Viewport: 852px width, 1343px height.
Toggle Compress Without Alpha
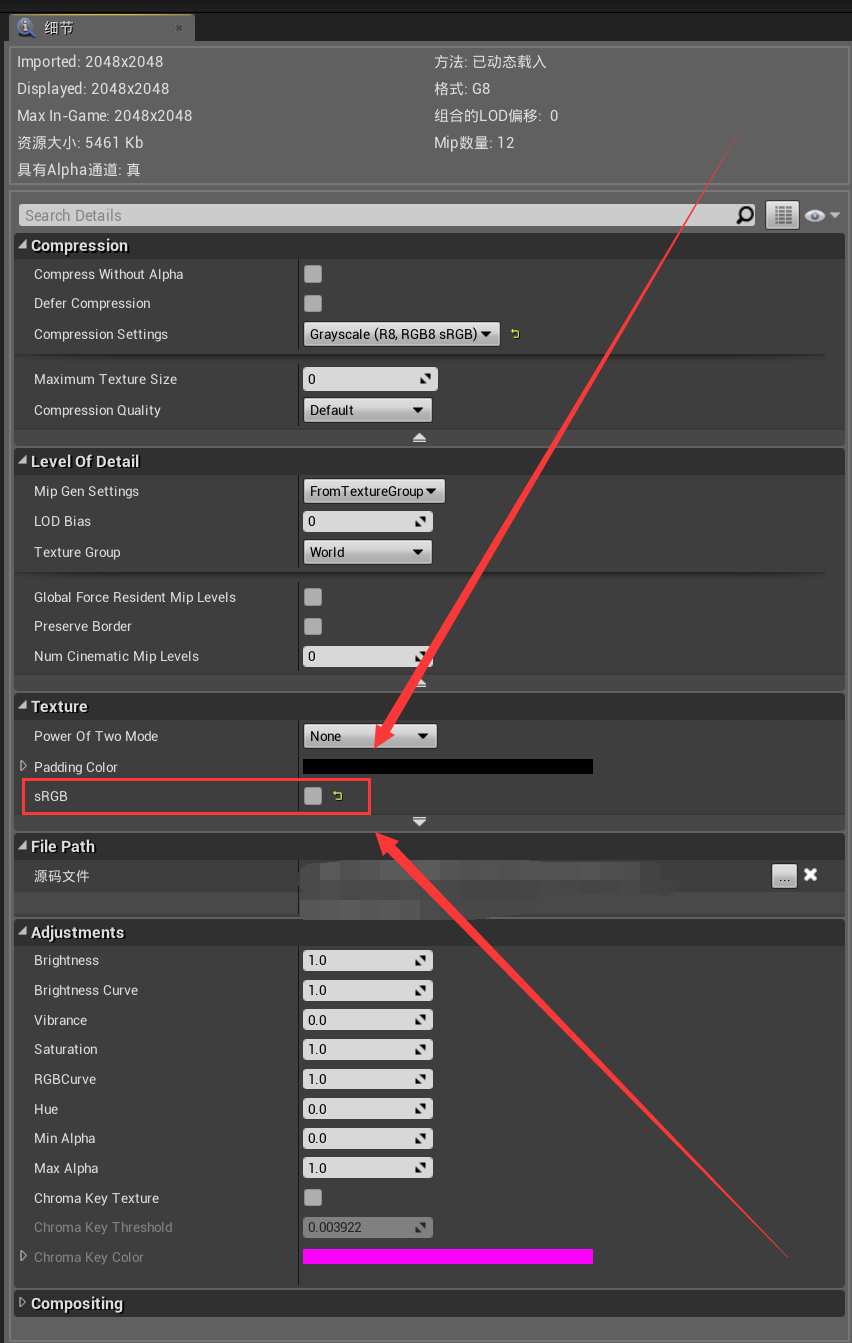pos(313,273)
